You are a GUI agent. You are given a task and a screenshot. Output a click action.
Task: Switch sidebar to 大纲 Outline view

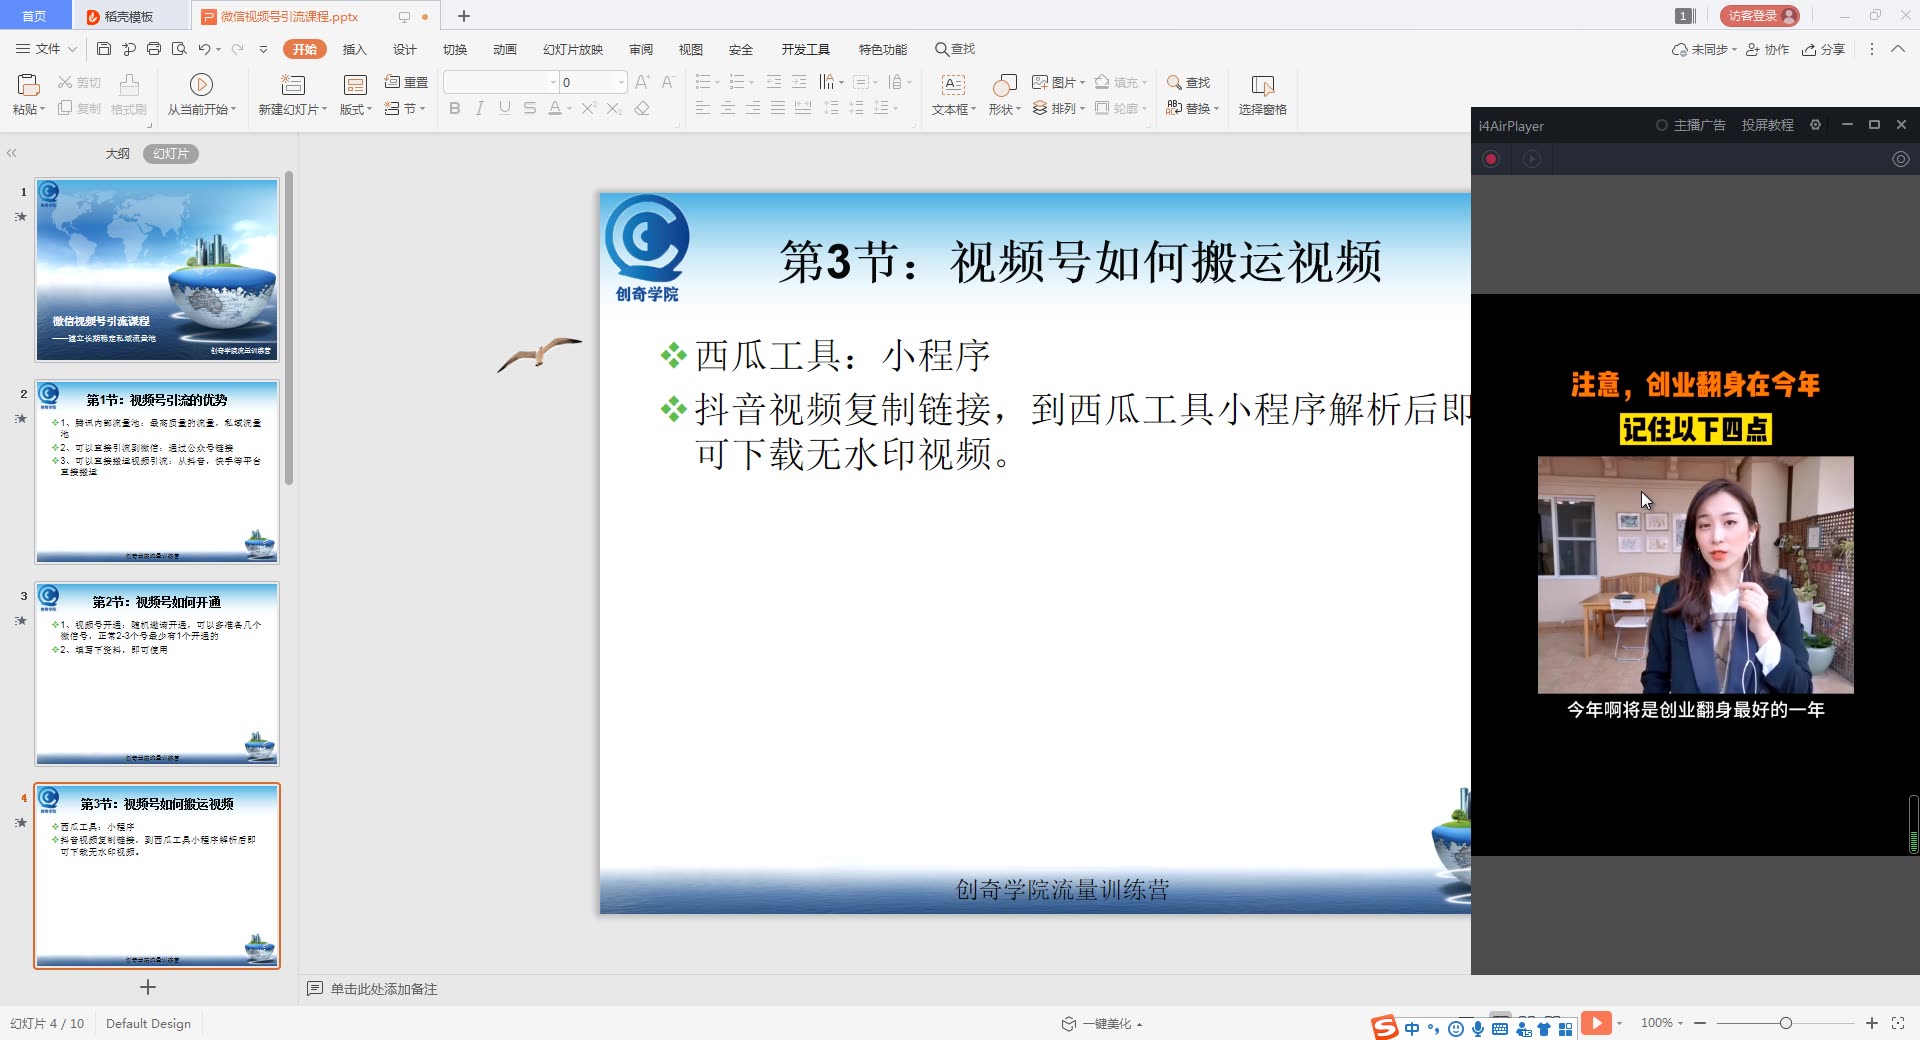(118, 153)
